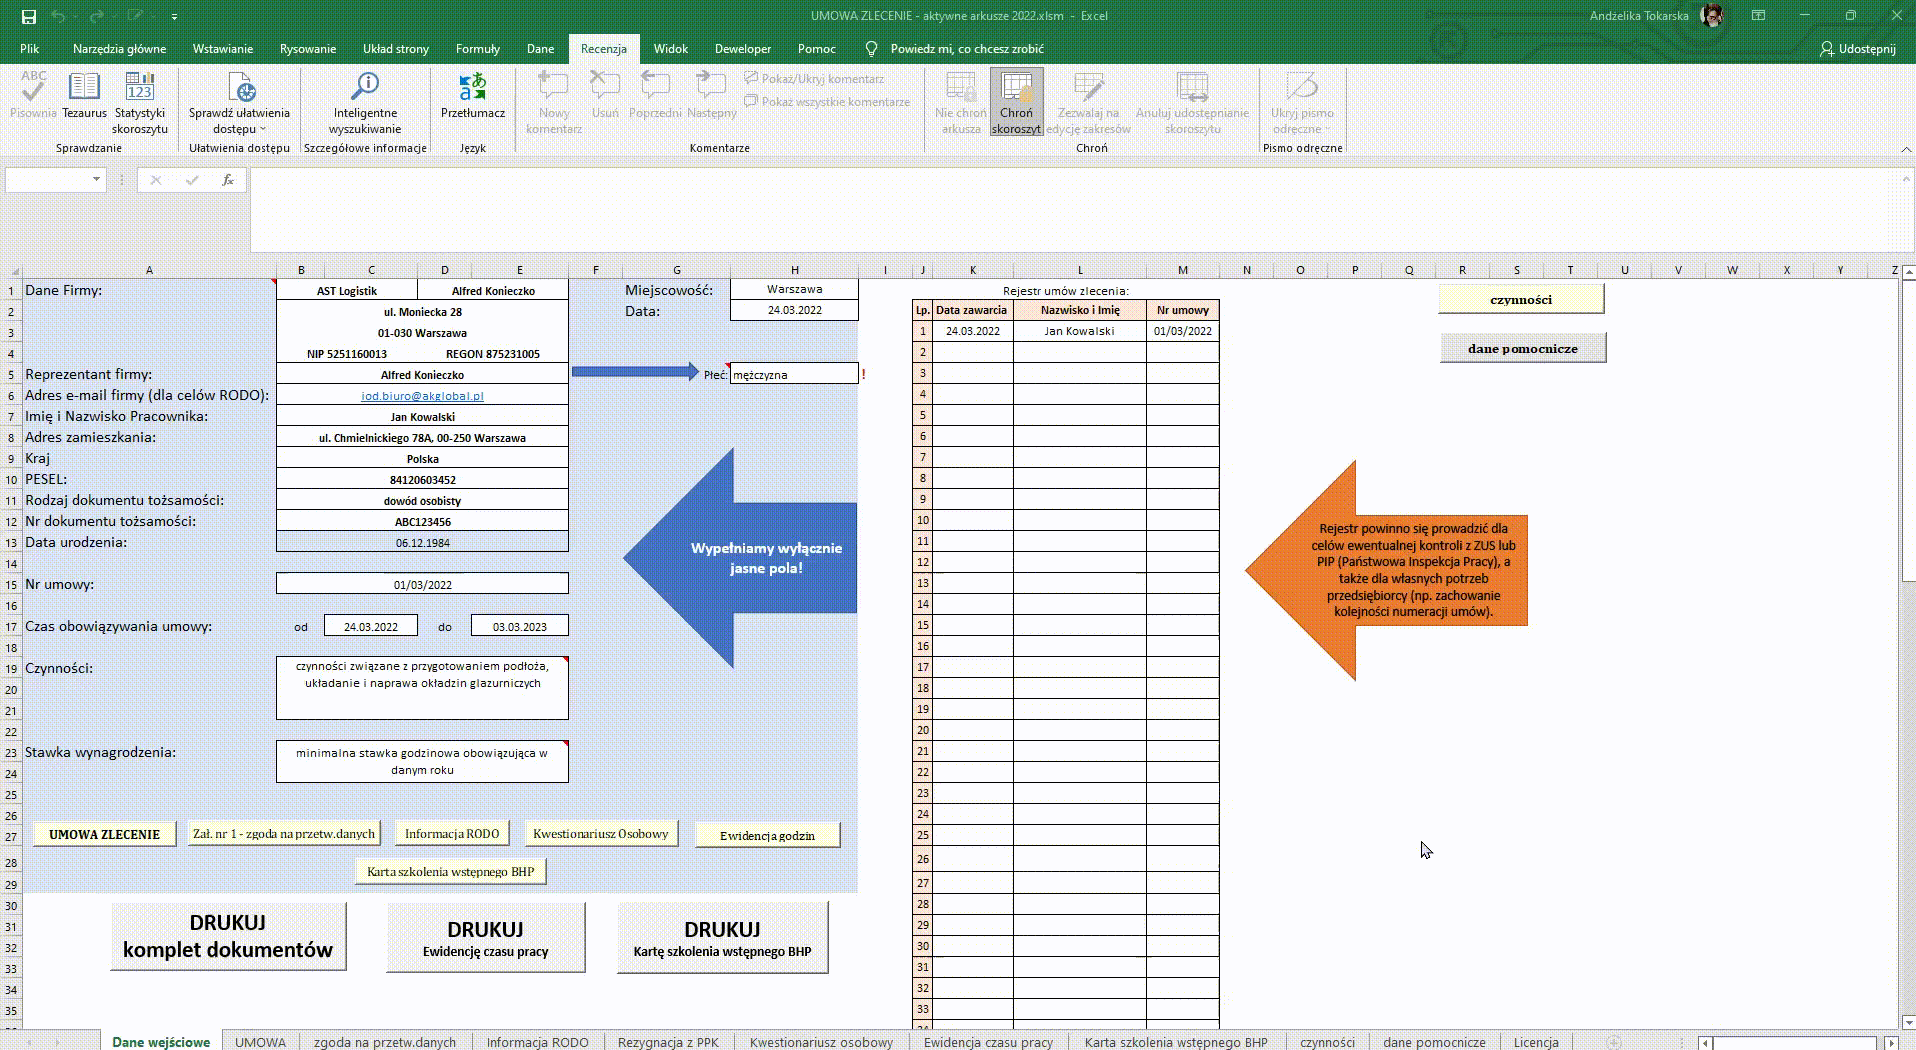Click the Udostępnij share button
1916x1050 pixels.
tap(1858, 48)
